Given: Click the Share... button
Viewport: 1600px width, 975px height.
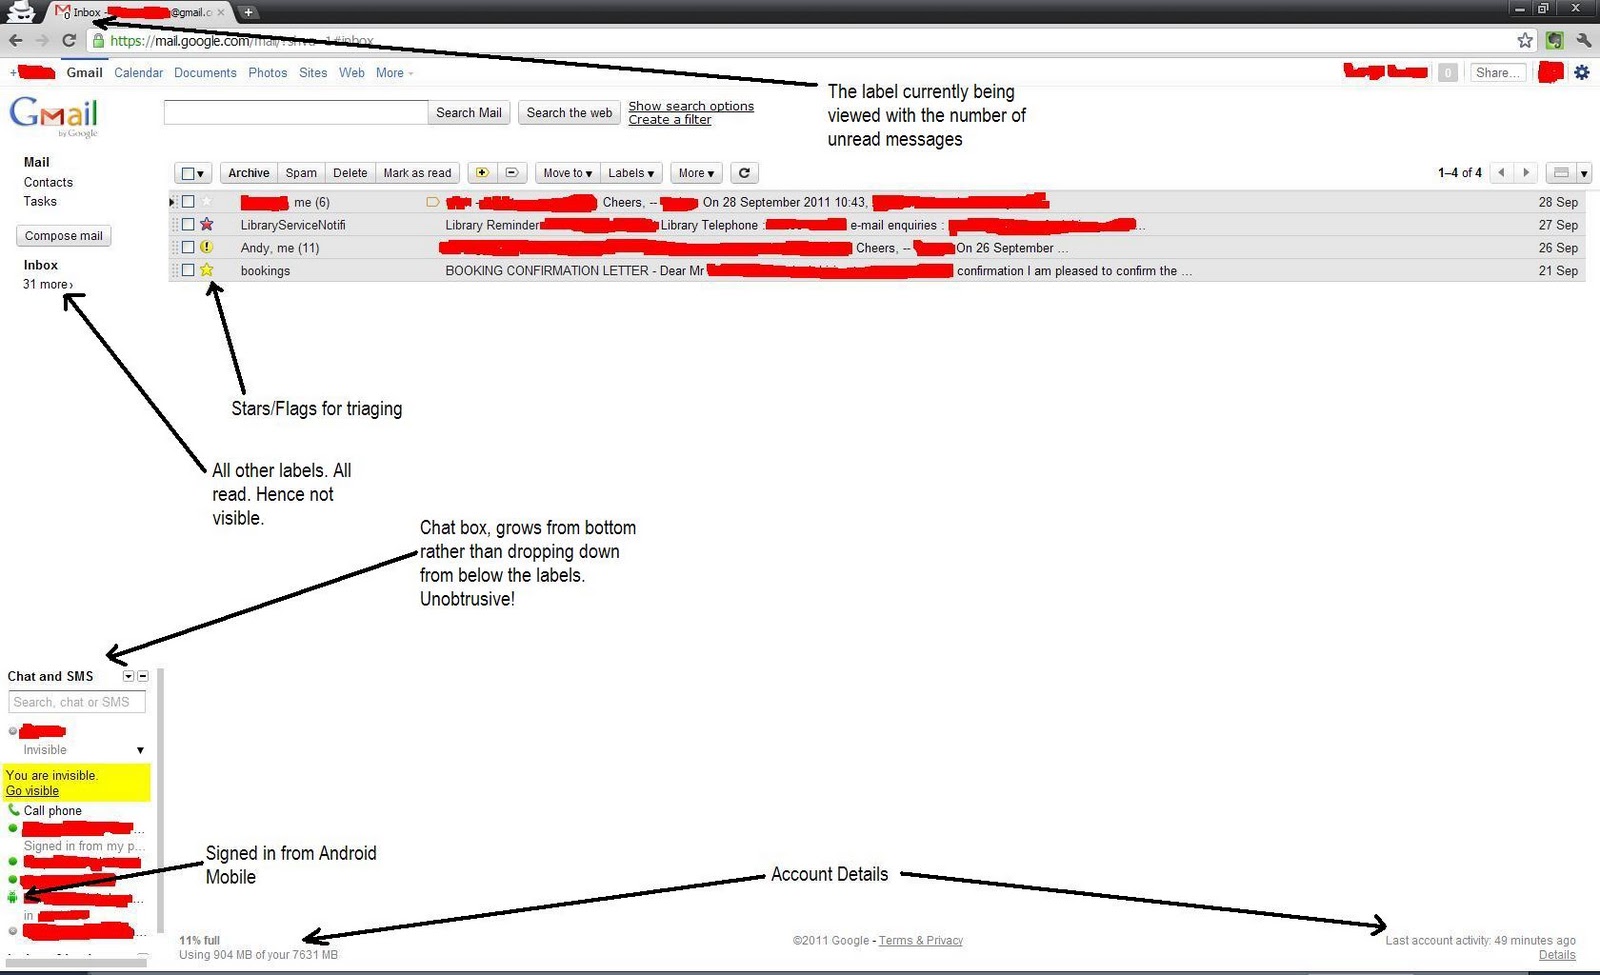Looking at the screenshot, I should point(1498,72).
